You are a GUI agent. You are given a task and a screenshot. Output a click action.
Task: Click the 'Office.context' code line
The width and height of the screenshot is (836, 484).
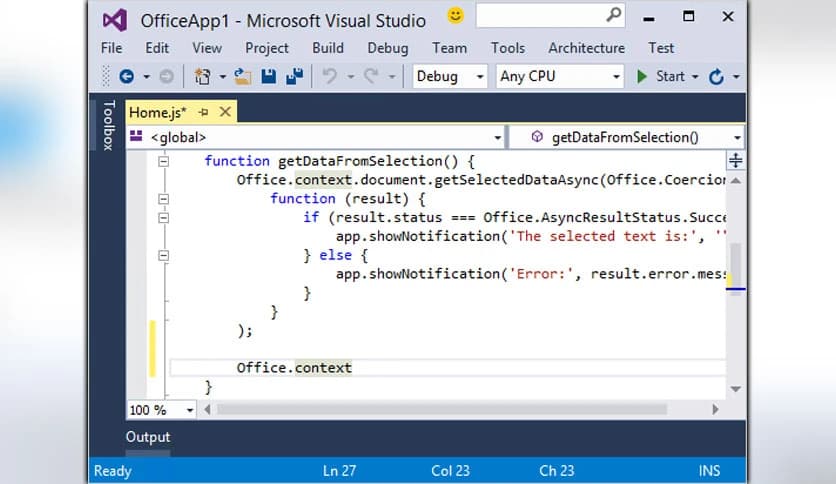(x=294, y=368)
